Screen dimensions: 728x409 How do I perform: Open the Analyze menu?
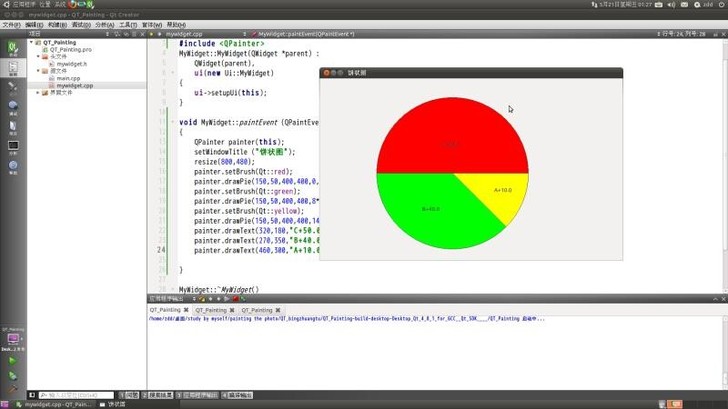tap(105, 25)
